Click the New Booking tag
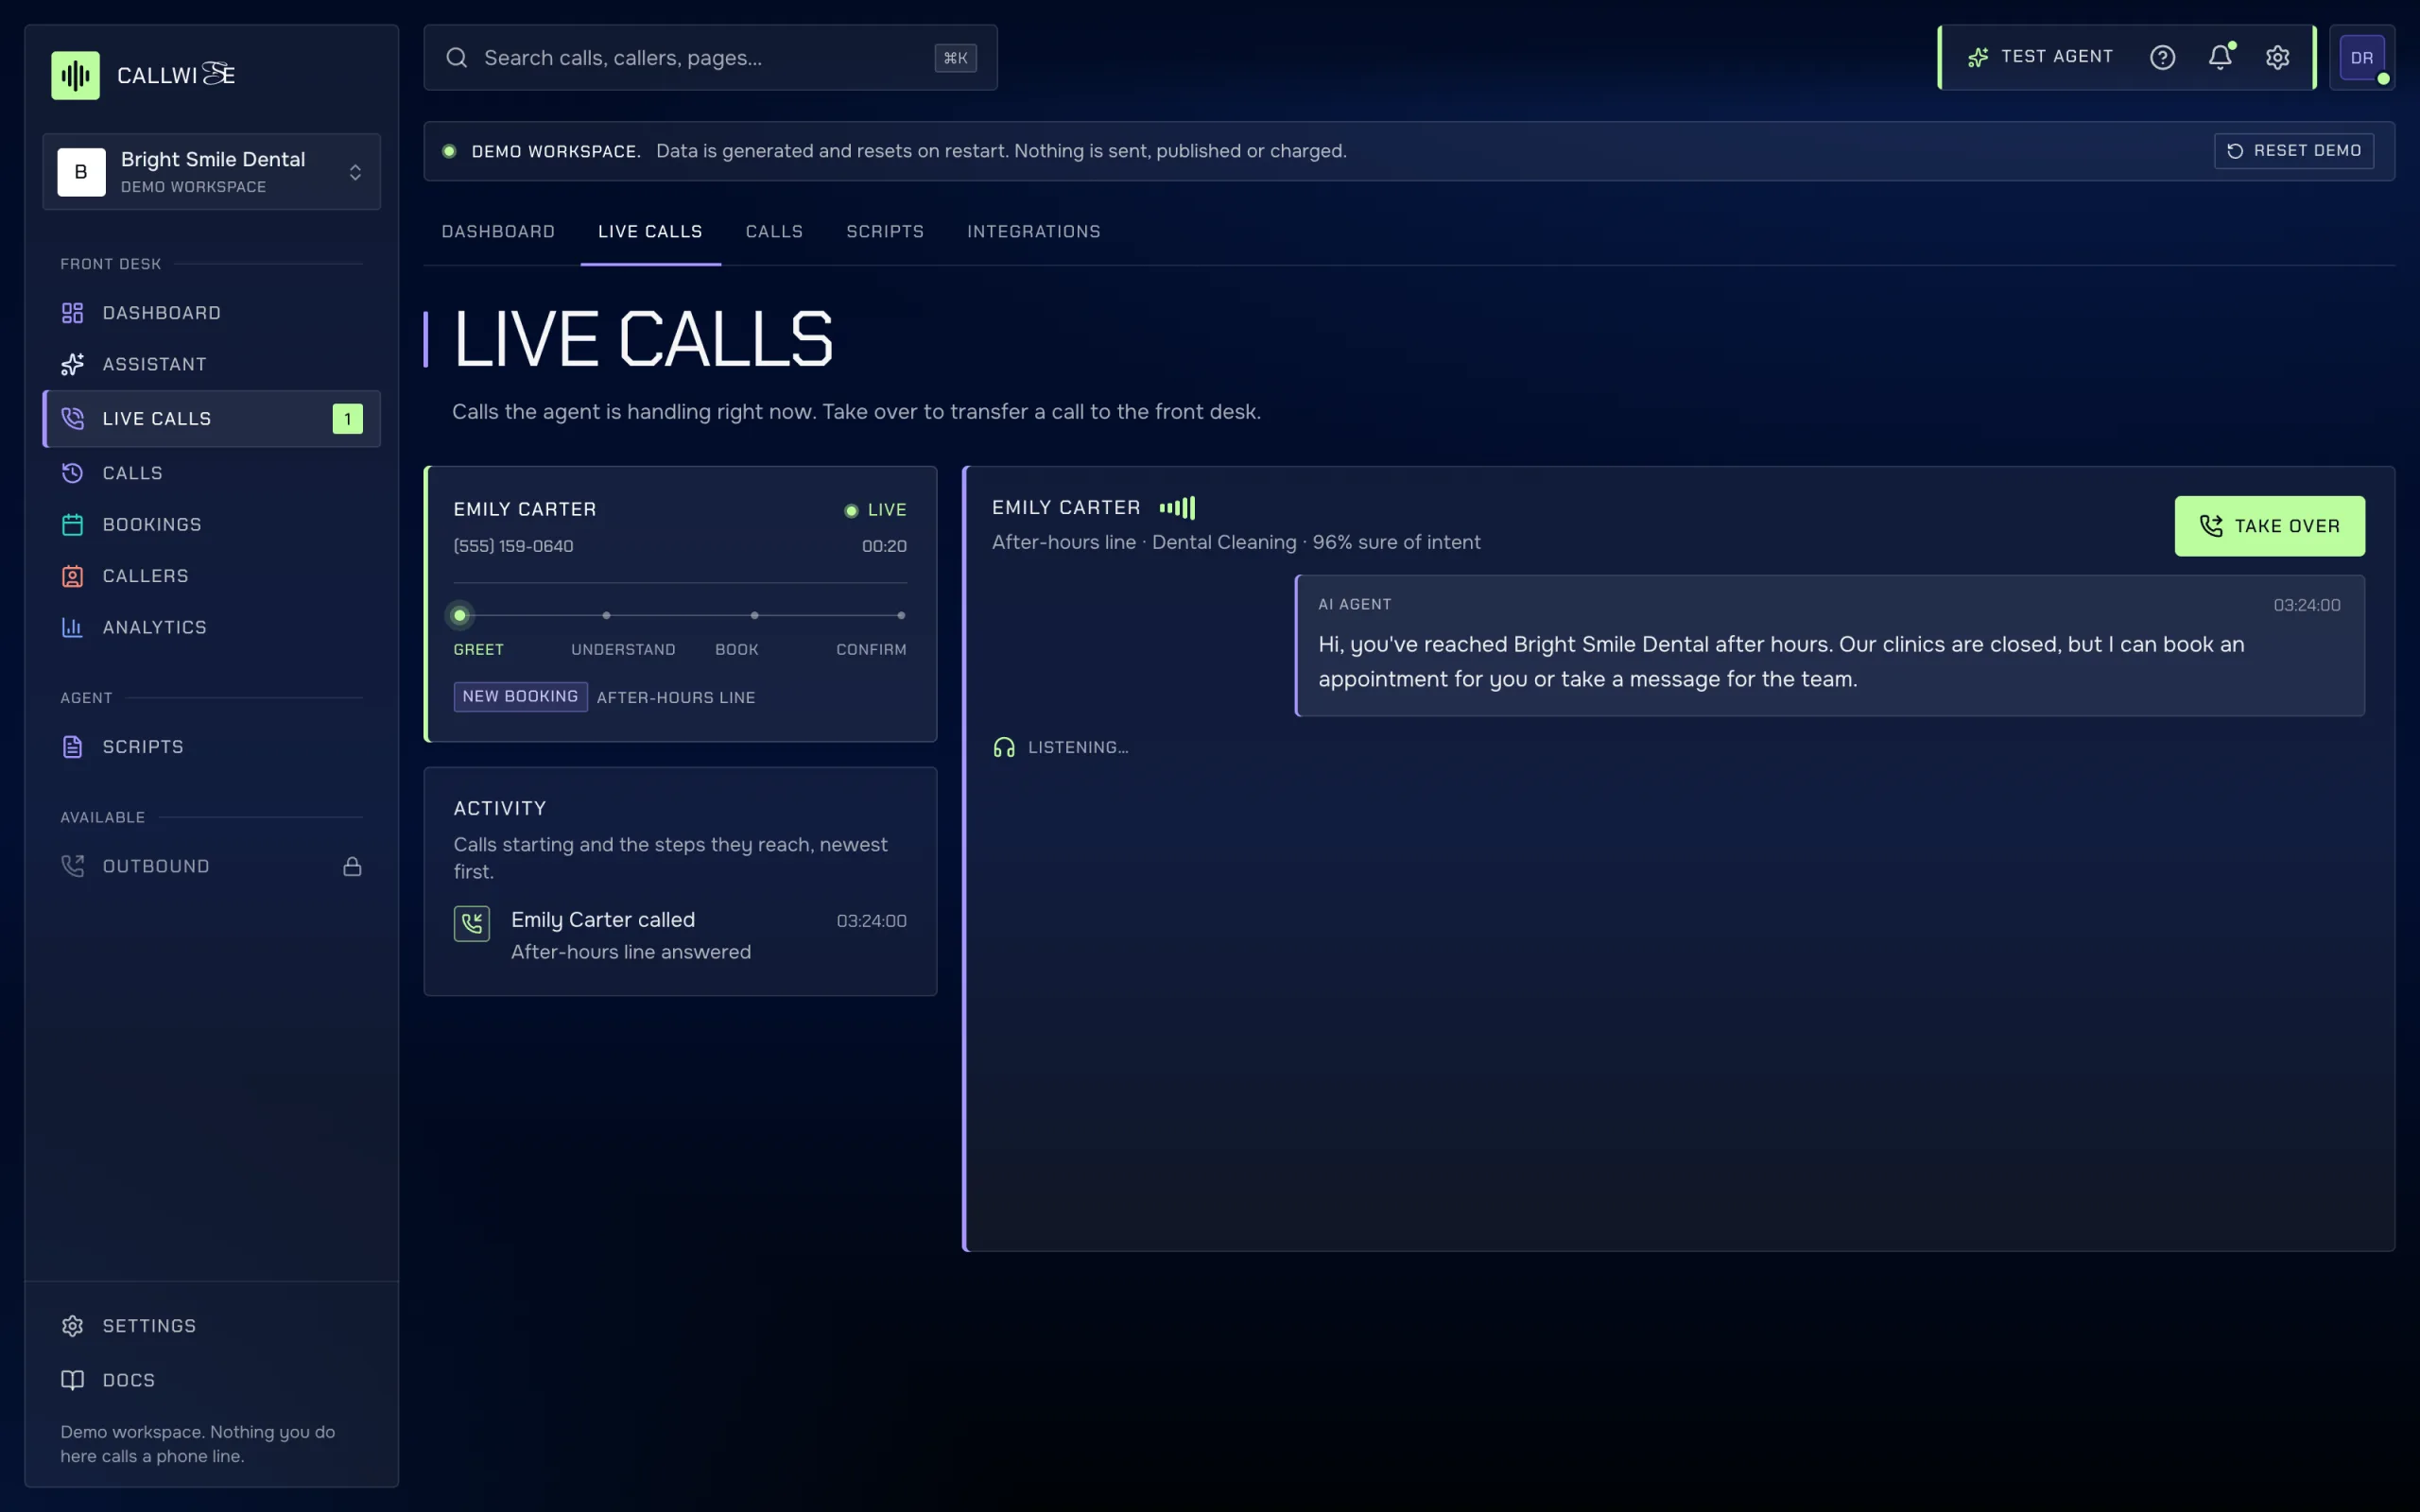The image size is (2420, 1512). (x=520, y=697)
